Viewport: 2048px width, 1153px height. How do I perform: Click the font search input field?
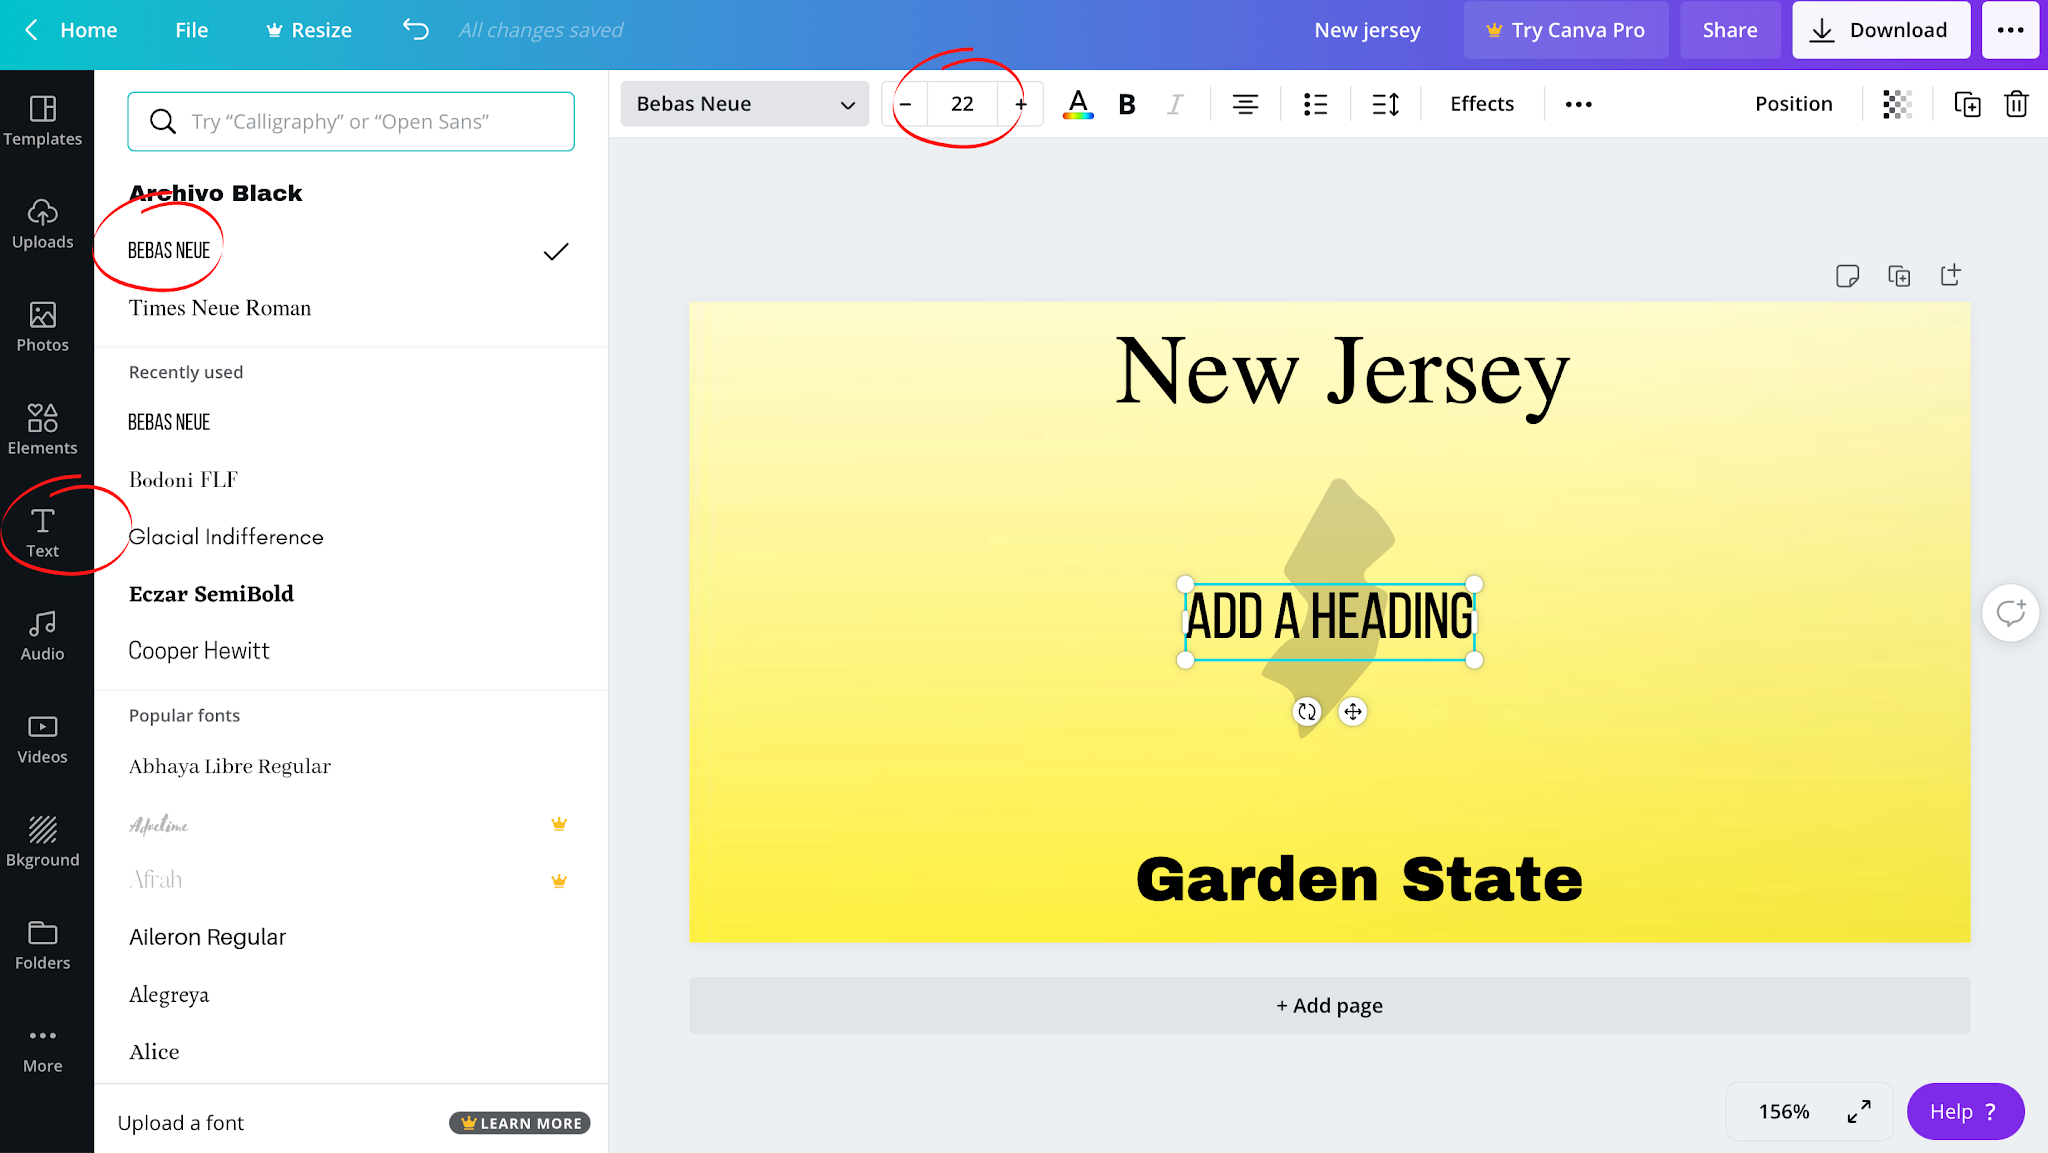[351, 122]
